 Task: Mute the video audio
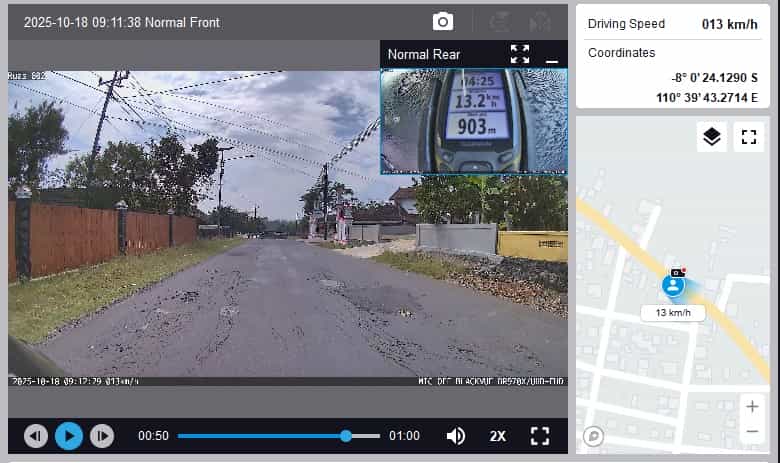pyautogui.click(x=456, y=436)
